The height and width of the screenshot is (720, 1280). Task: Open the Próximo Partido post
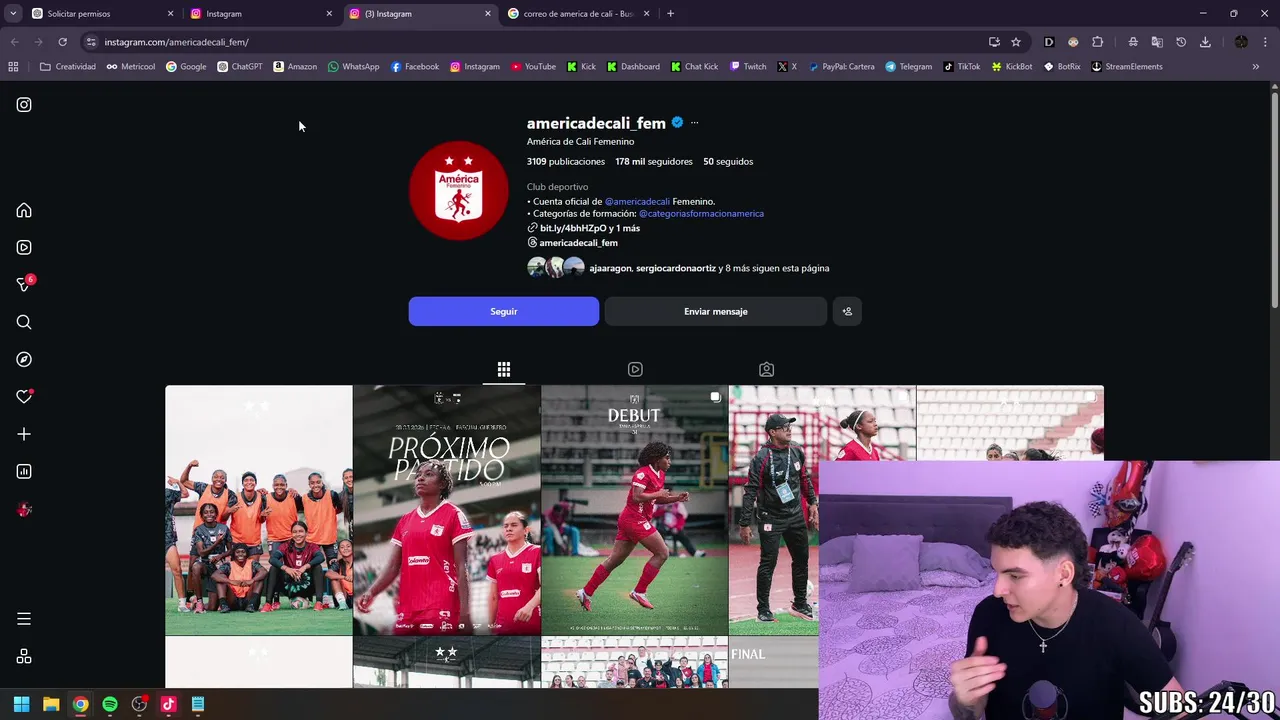coord(447,510)
